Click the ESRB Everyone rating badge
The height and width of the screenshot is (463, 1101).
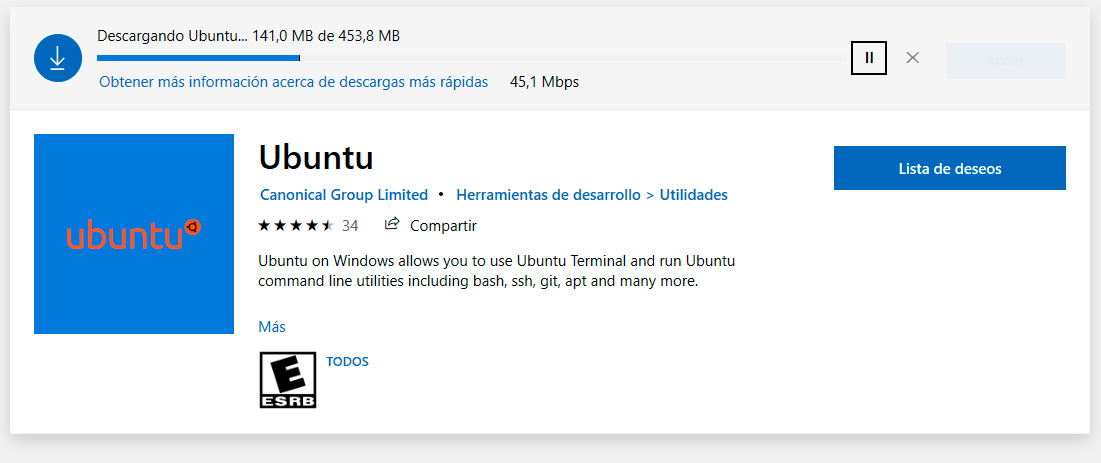[x=288, y=380]
